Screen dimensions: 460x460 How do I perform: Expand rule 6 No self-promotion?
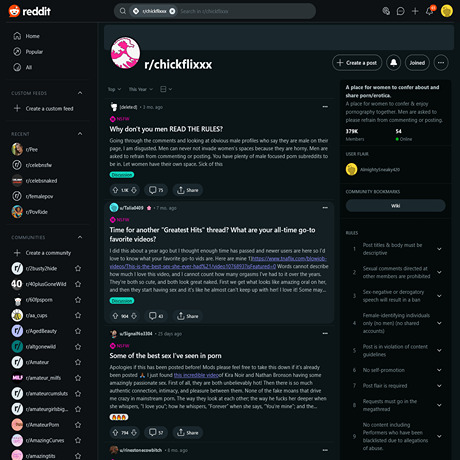click(439, 370)
